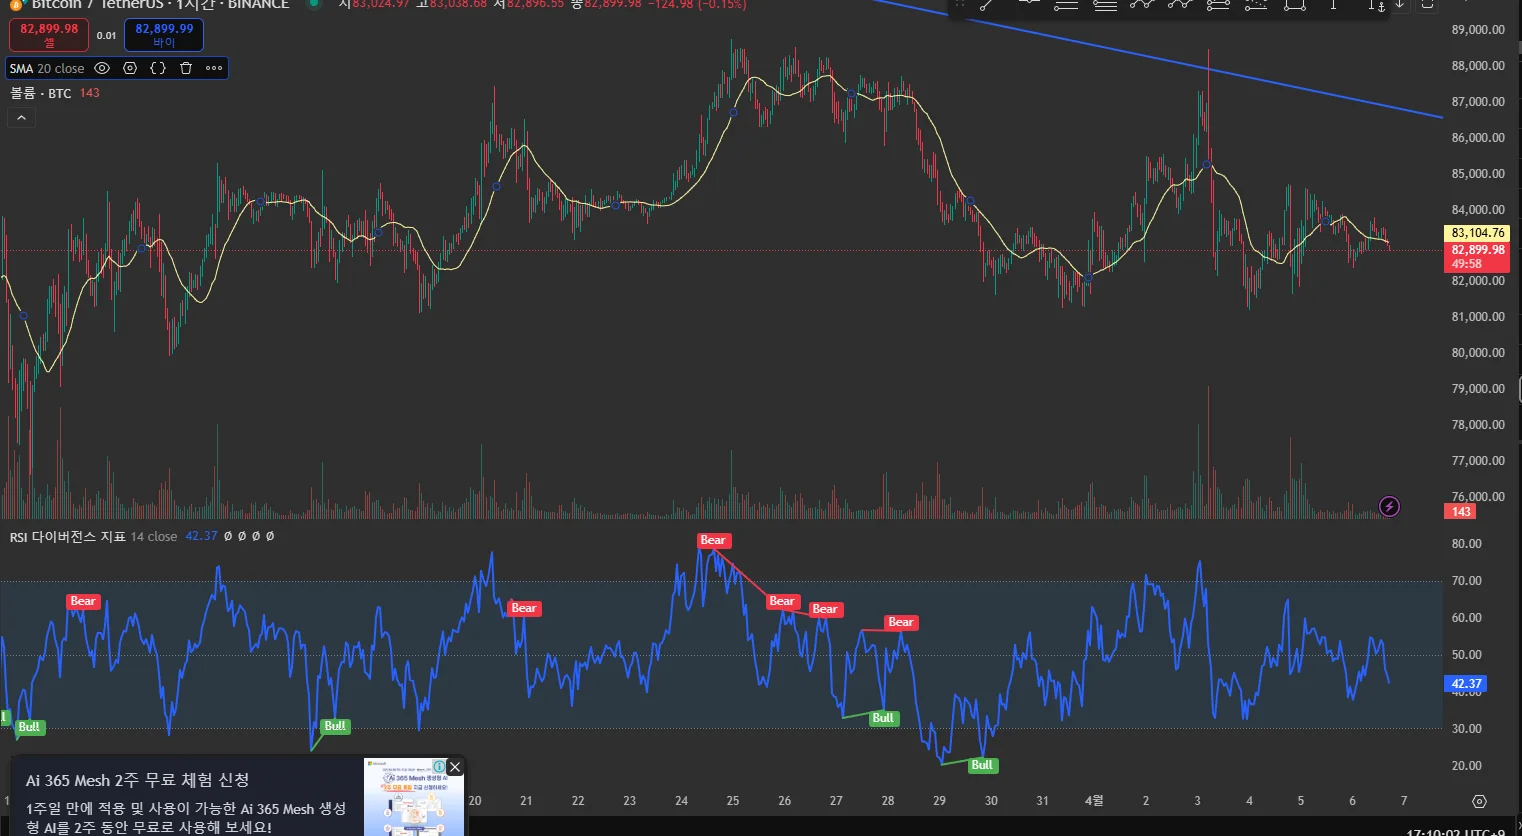Image resolution: width=1522 pixels, height=836 pixels.
Task: Click the red sell price button
Action: 49,35
